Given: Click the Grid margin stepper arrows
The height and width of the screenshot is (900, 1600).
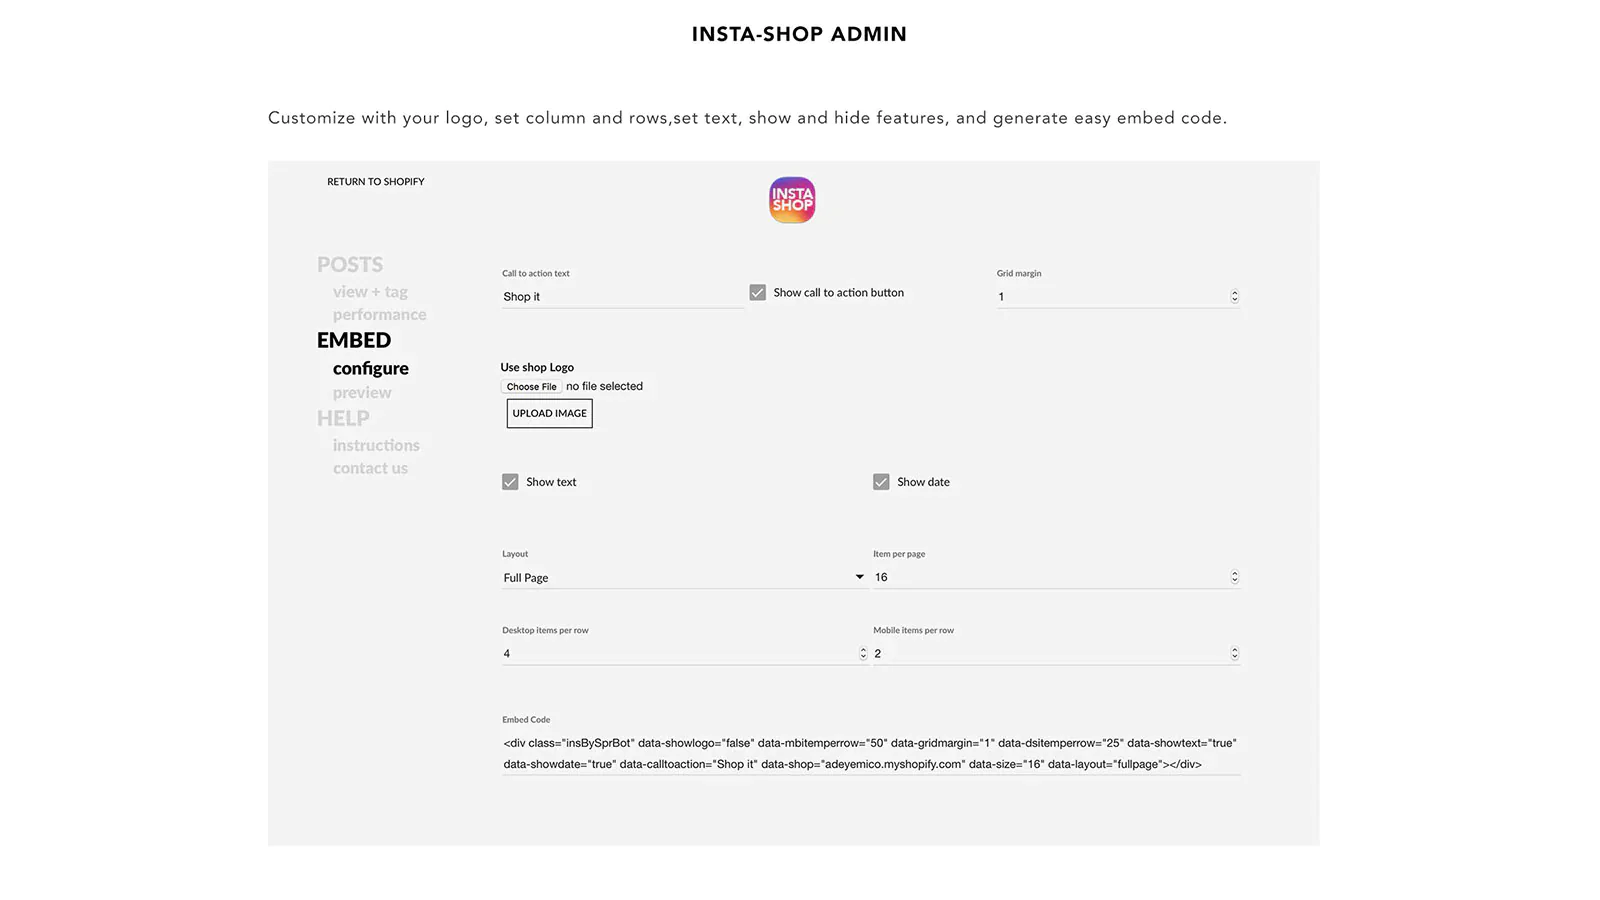Looking at the screenshot, I should coord(1234,296).
